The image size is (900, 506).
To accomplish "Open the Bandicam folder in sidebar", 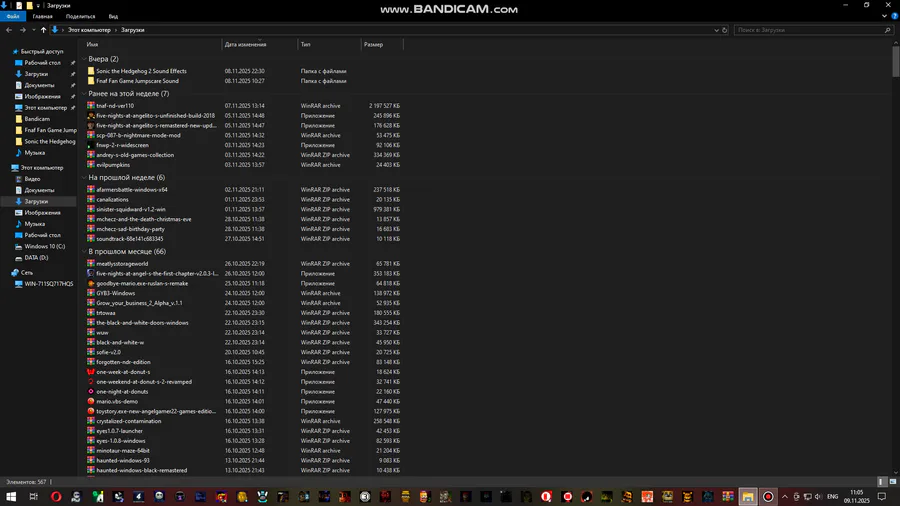I will (x=37, y=119).
